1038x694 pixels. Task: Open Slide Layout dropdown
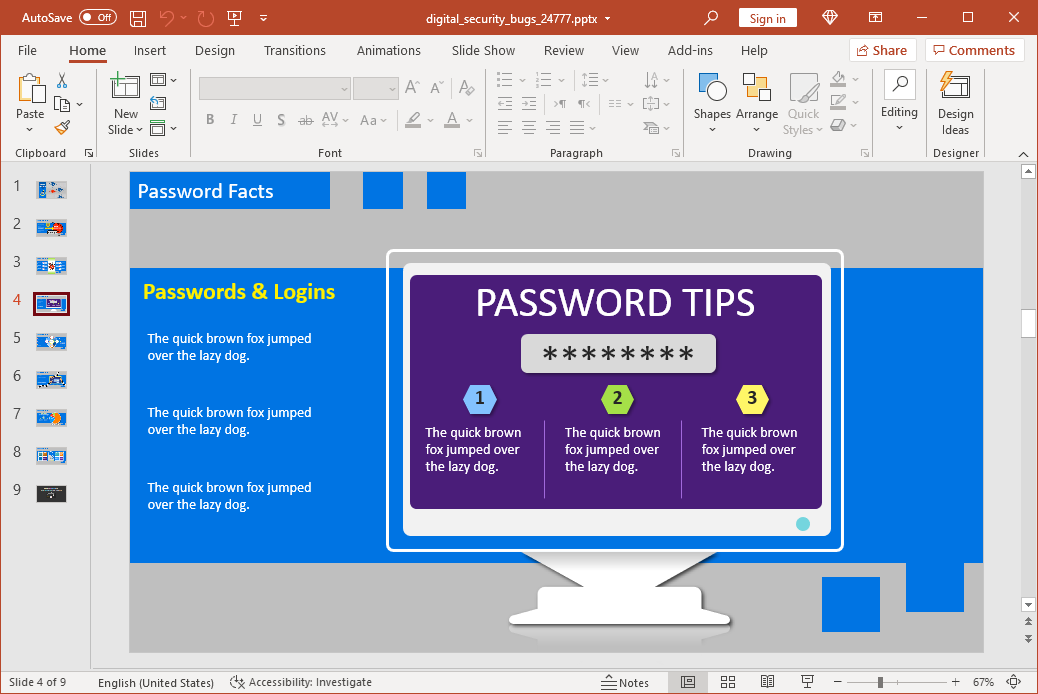164,80
